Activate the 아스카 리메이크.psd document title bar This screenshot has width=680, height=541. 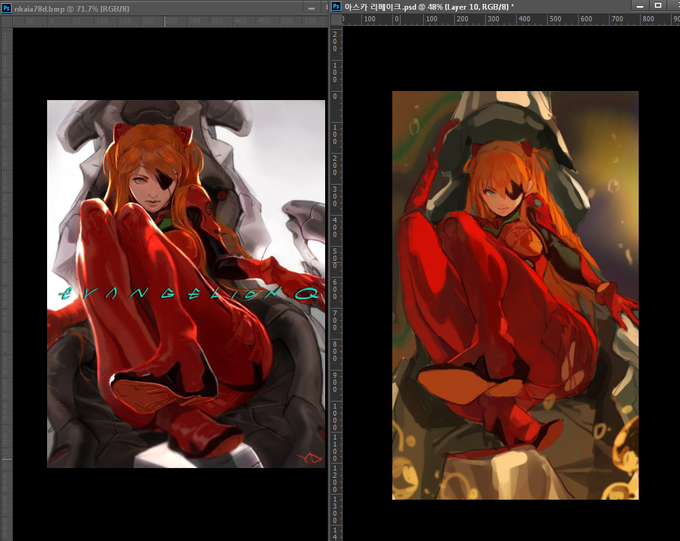[505, 7]
